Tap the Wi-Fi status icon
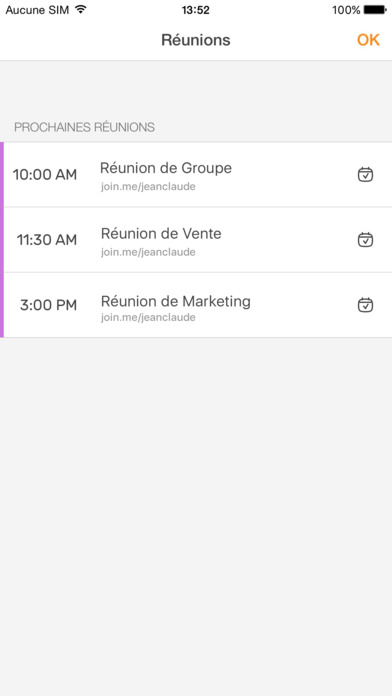Image resolution: width=392 pixels, height=696 pixels. coord(80,9)
